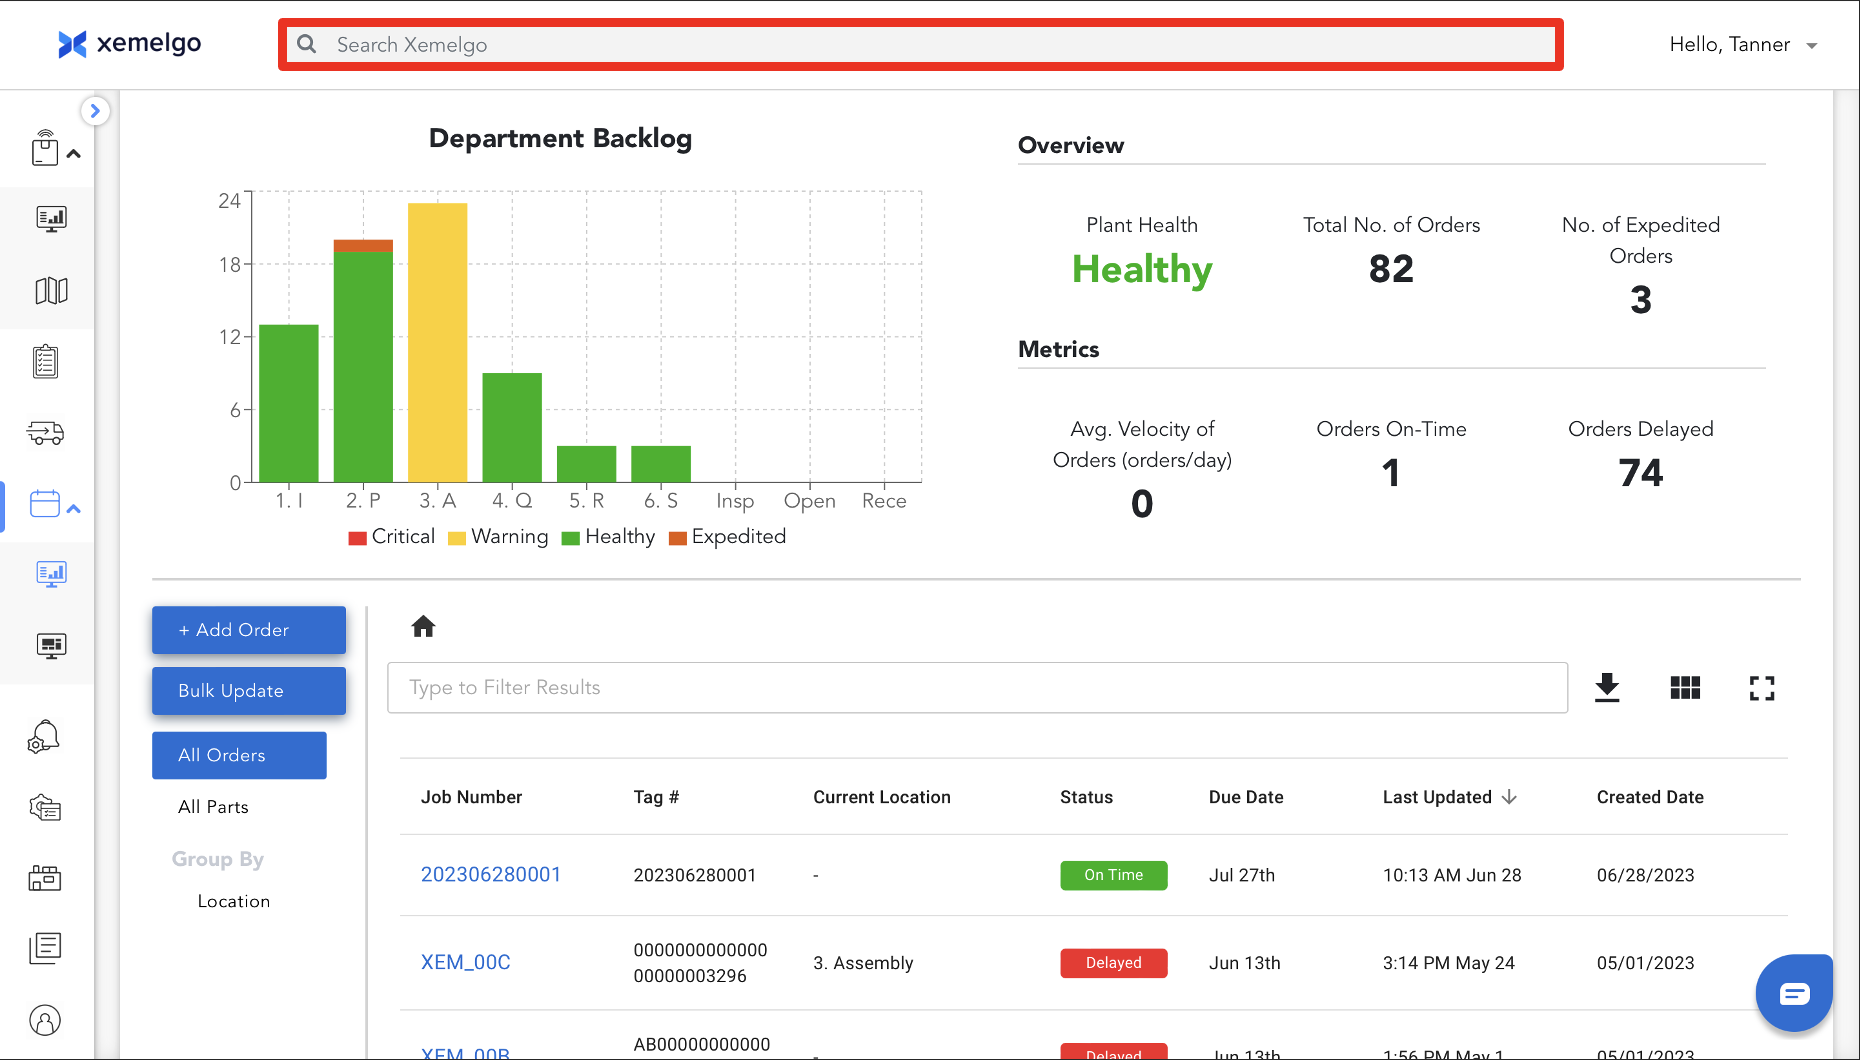Image resolution: width=1860 pixels, height=1060 pixels.
Task: Open job XEM_00C link
Action: (466, 963)
